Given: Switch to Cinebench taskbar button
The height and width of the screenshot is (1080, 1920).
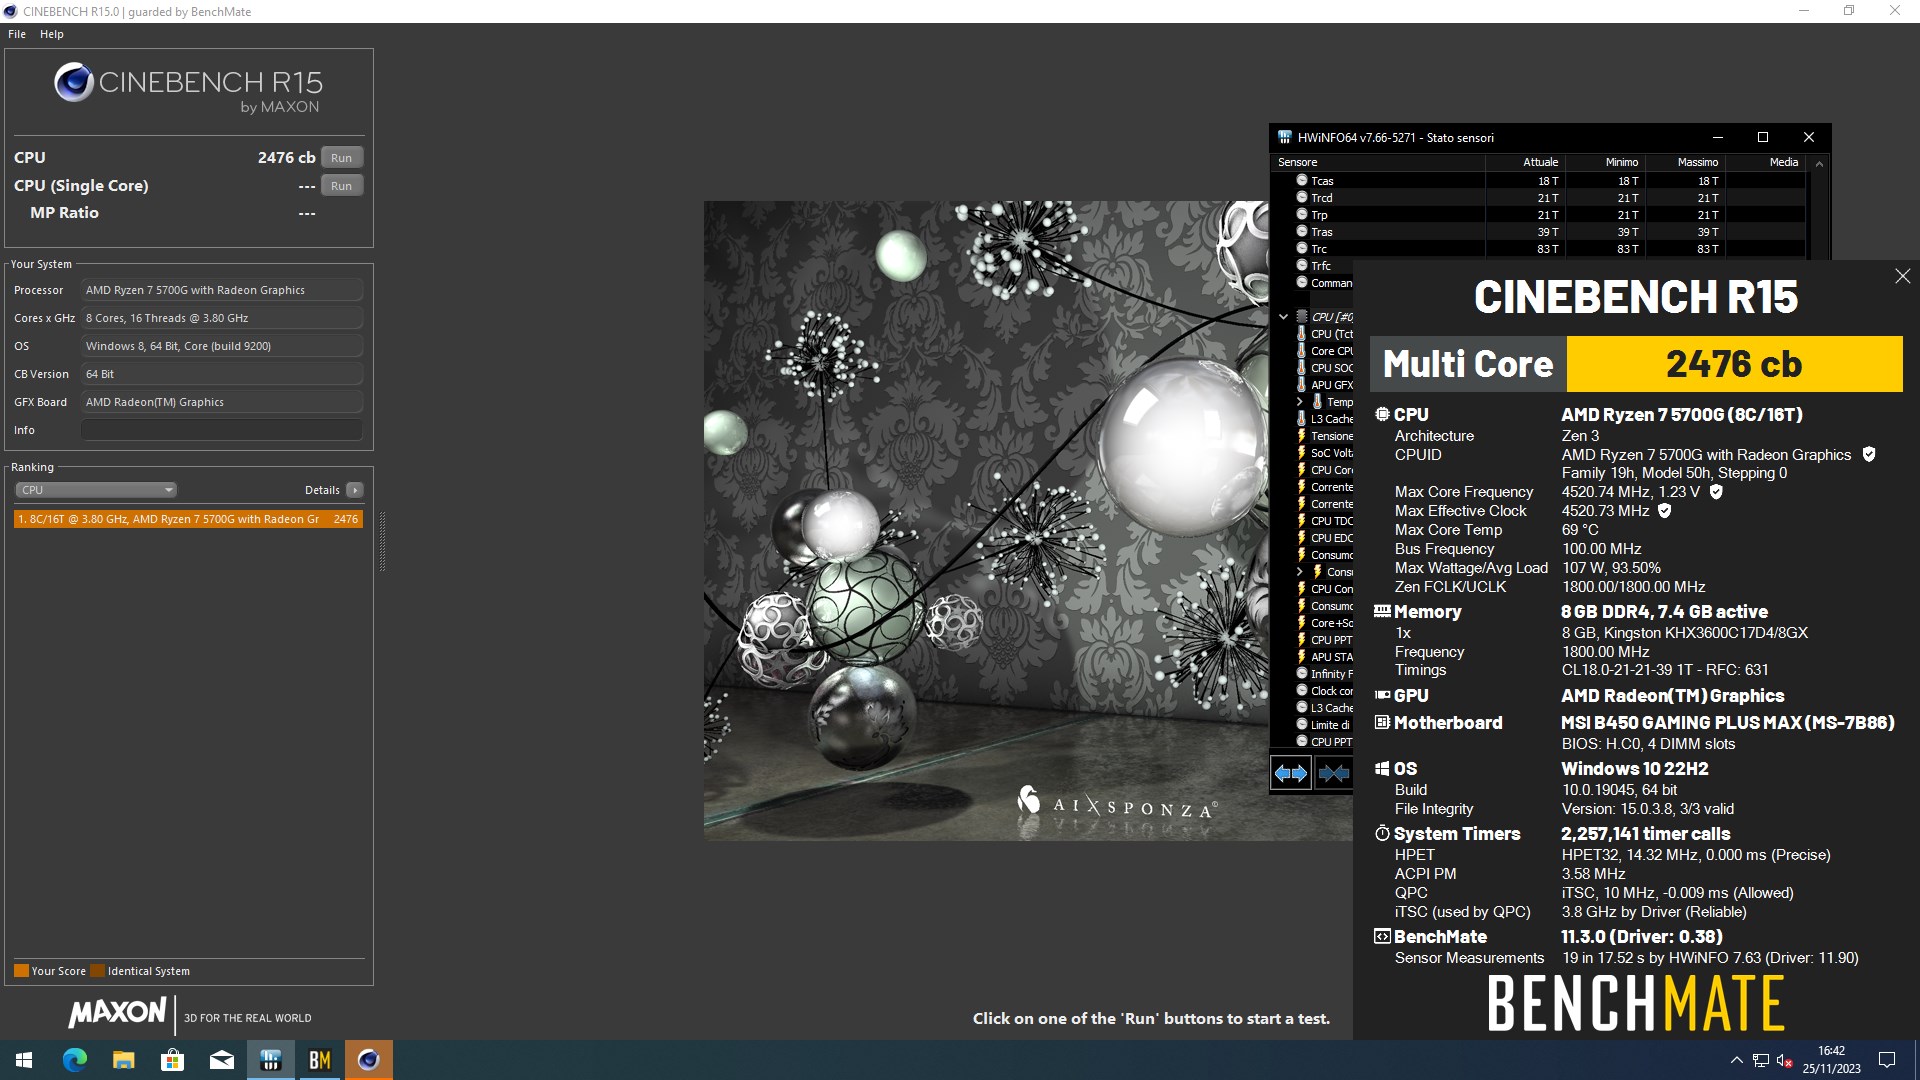Looking at the screenshot, I should pyautogui.click(x=368, y=1060).
